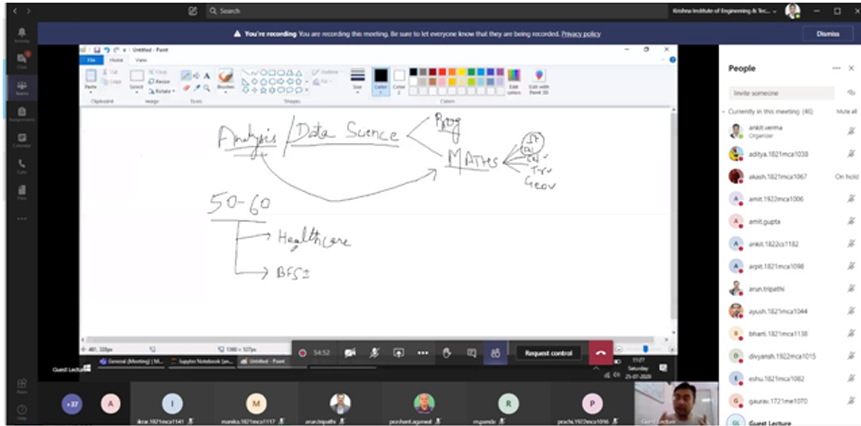Raise your hand in the meeting
Screen dimensions: 861x426
tap(446, 353)
